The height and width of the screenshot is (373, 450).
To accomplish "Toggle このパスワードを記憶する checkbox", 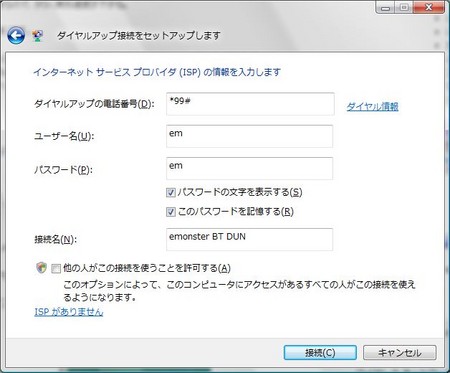I will pos(171,212).
